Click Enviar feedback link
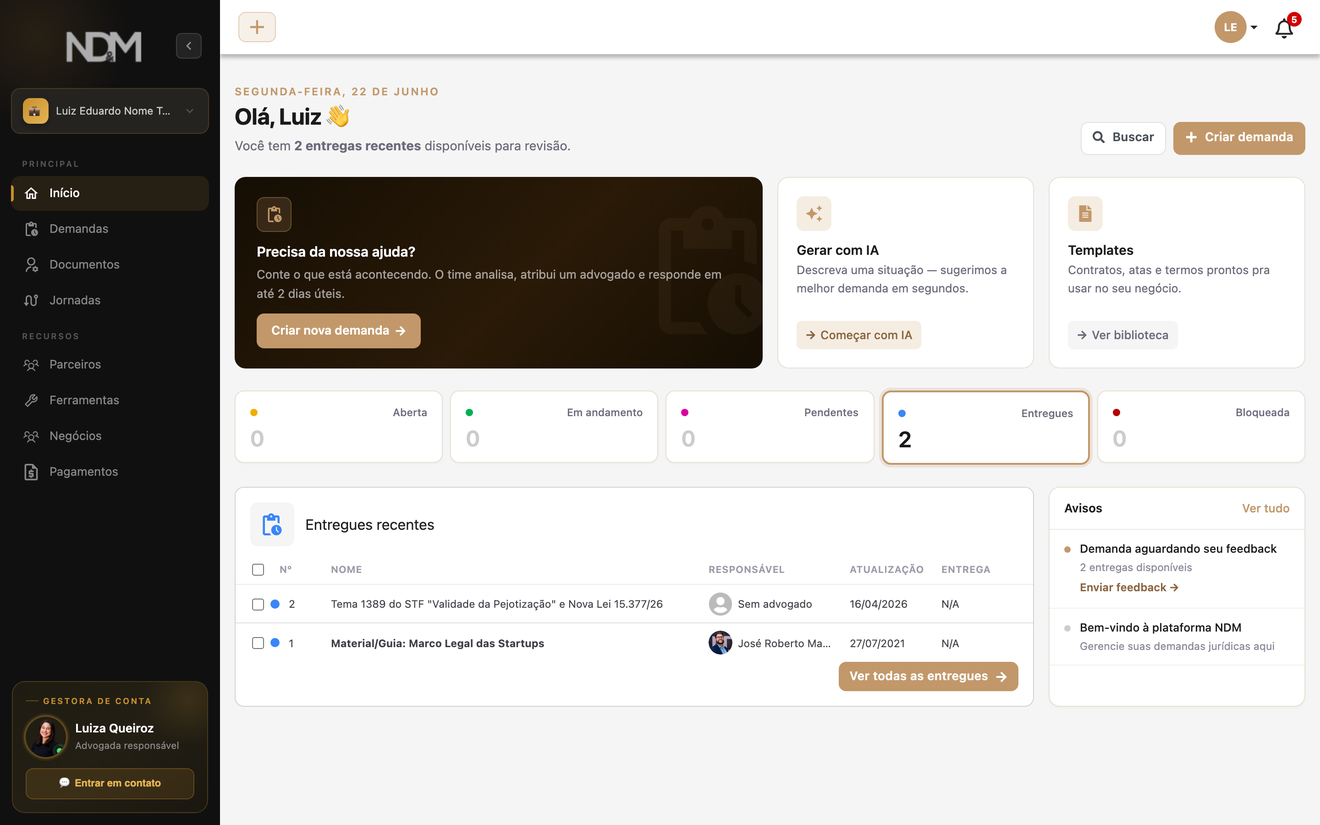1320x825 pixels. (1129, 588)
